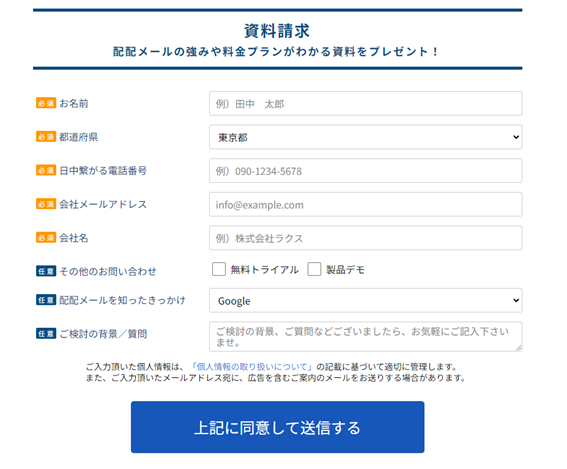This screenshot has width=567, height=469.
Task: Open the 個人情報の取り扱いについて link
Action: pyautogui.click(x=252, y=367)
